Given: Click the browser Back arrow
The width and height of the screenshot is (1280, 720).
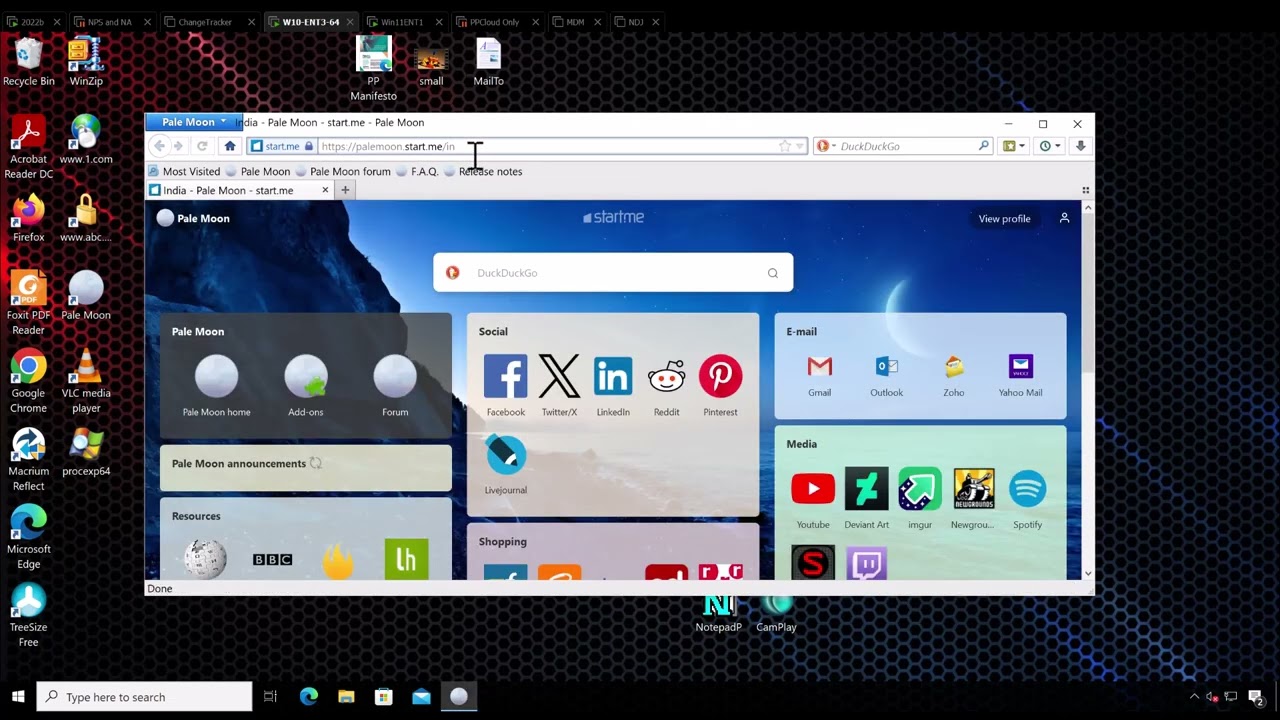Looking at the screenshot, I should tap(159, 146).
